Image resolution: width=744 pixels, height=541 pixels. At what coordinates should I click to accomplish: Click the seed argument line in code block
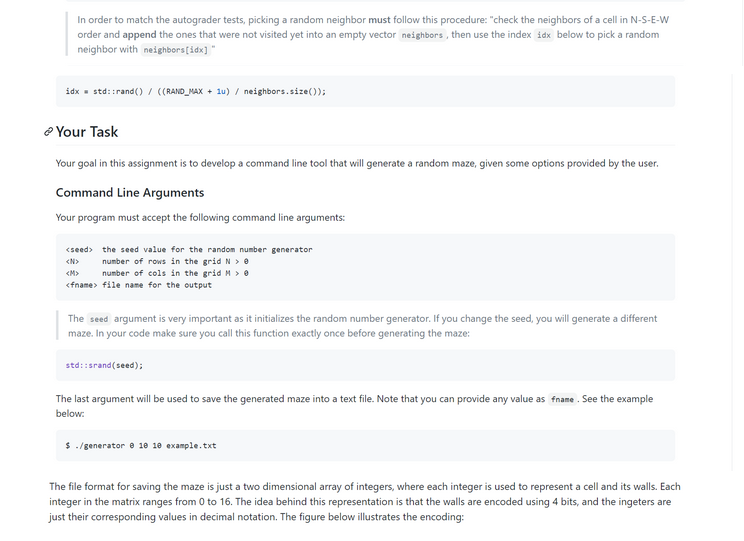[189, 250]
